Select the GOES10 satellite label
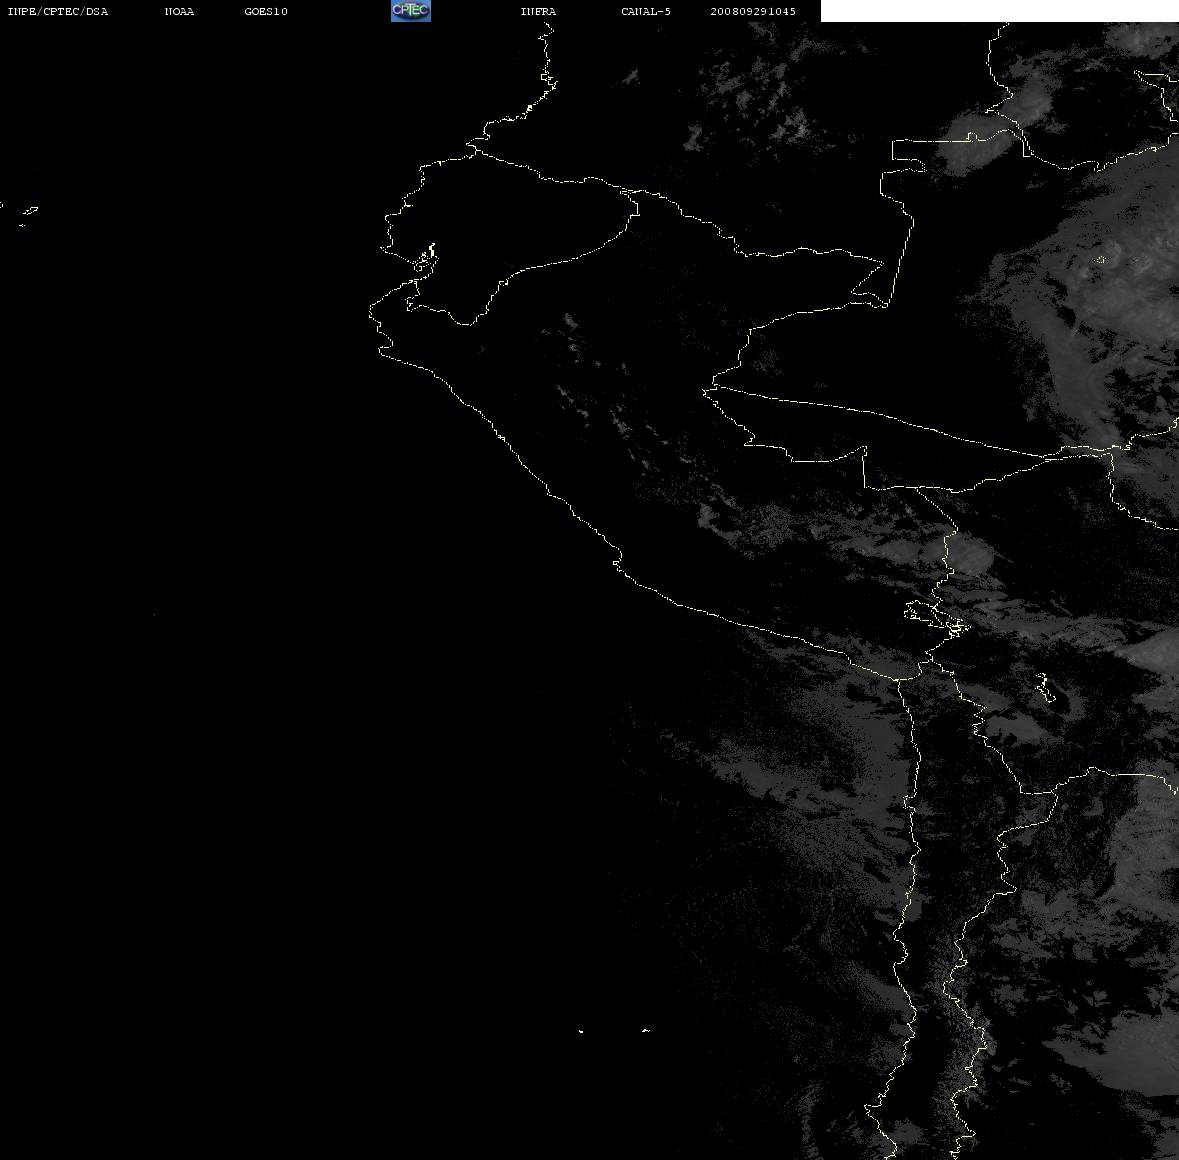Image resolution: width=1179 pixels, height=1160 pixels. coord(266,11)
